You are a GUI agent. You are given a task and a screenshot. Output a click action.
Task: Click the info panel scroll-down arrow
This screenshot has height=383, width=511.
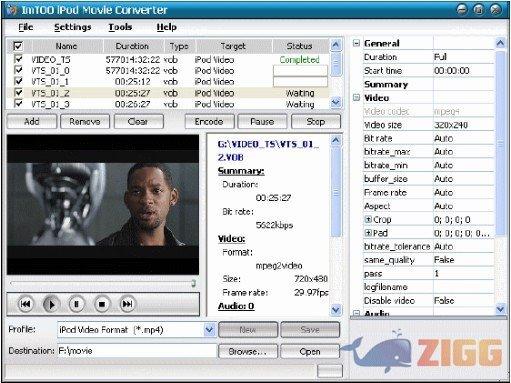(x=336, y=310)
